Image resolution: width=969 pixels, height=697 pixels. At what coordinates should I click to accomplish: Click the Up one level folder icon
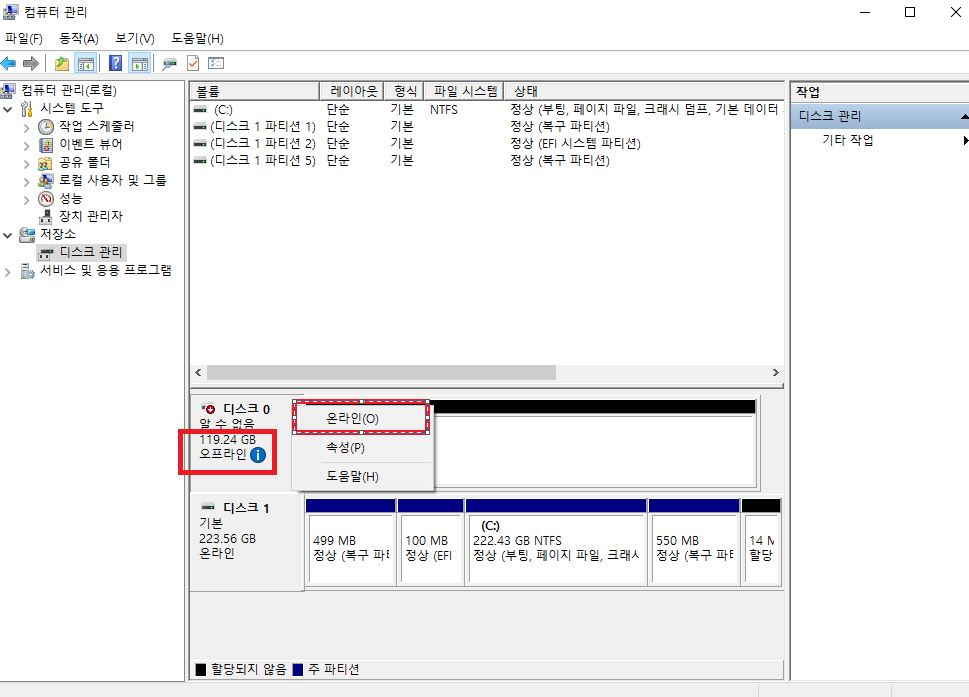pos(62,63)
